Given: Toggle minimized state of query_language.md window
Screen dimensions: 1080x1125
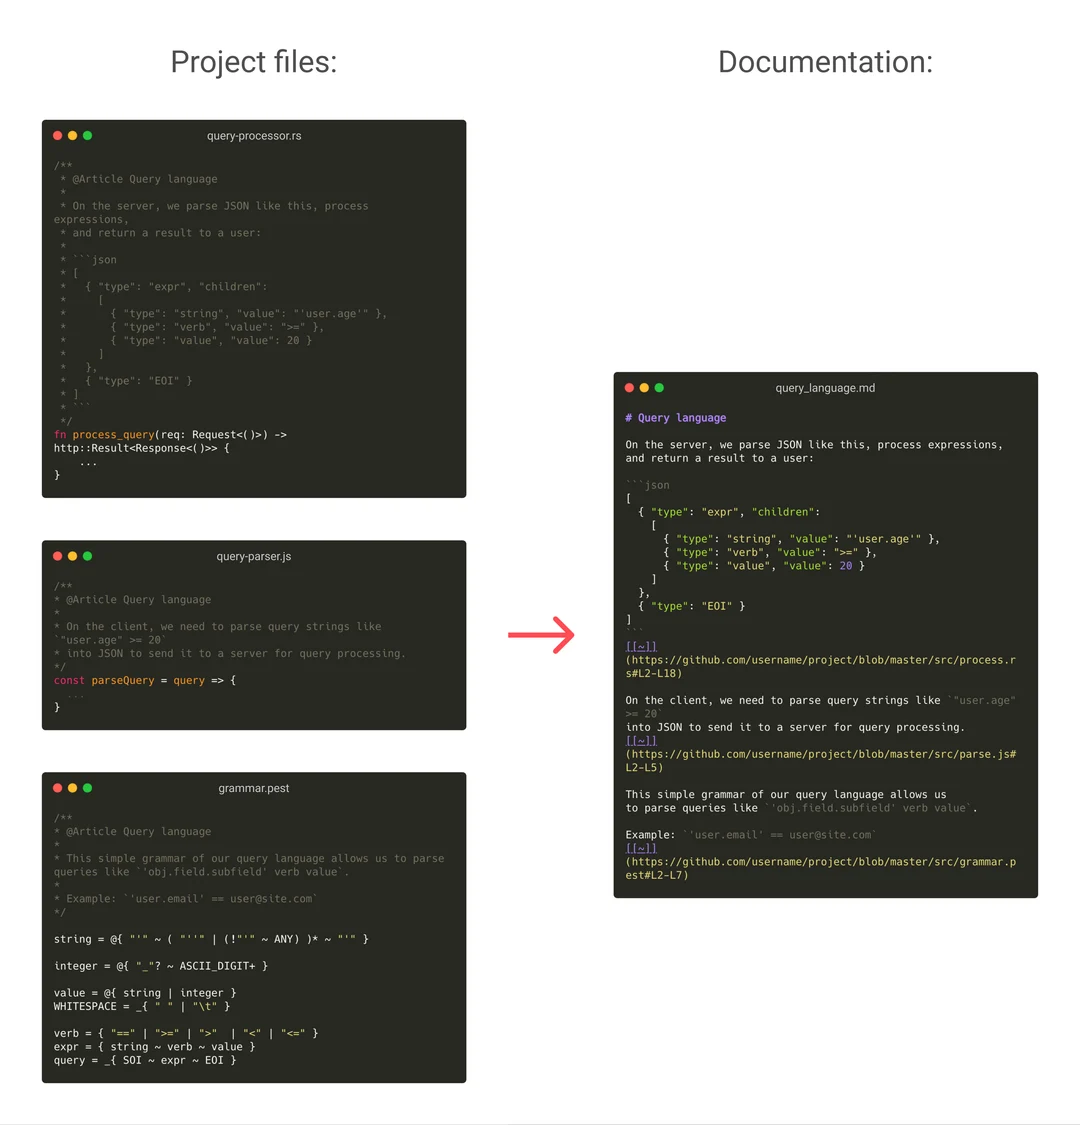Looking at the screenshot, I should (x=644, y=387).
